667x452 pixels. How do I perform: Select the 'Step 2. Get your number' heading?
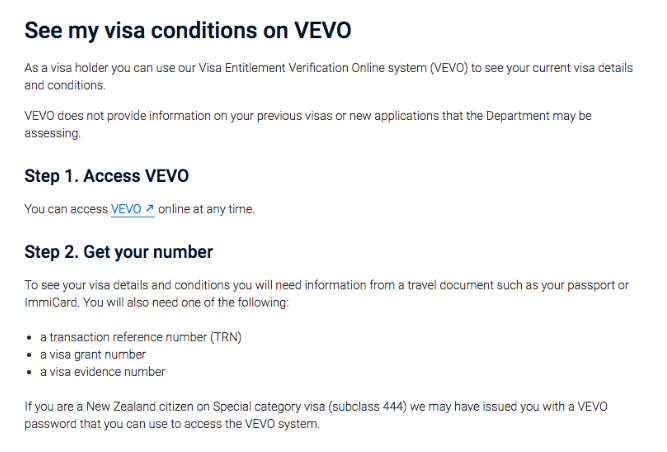118,252
